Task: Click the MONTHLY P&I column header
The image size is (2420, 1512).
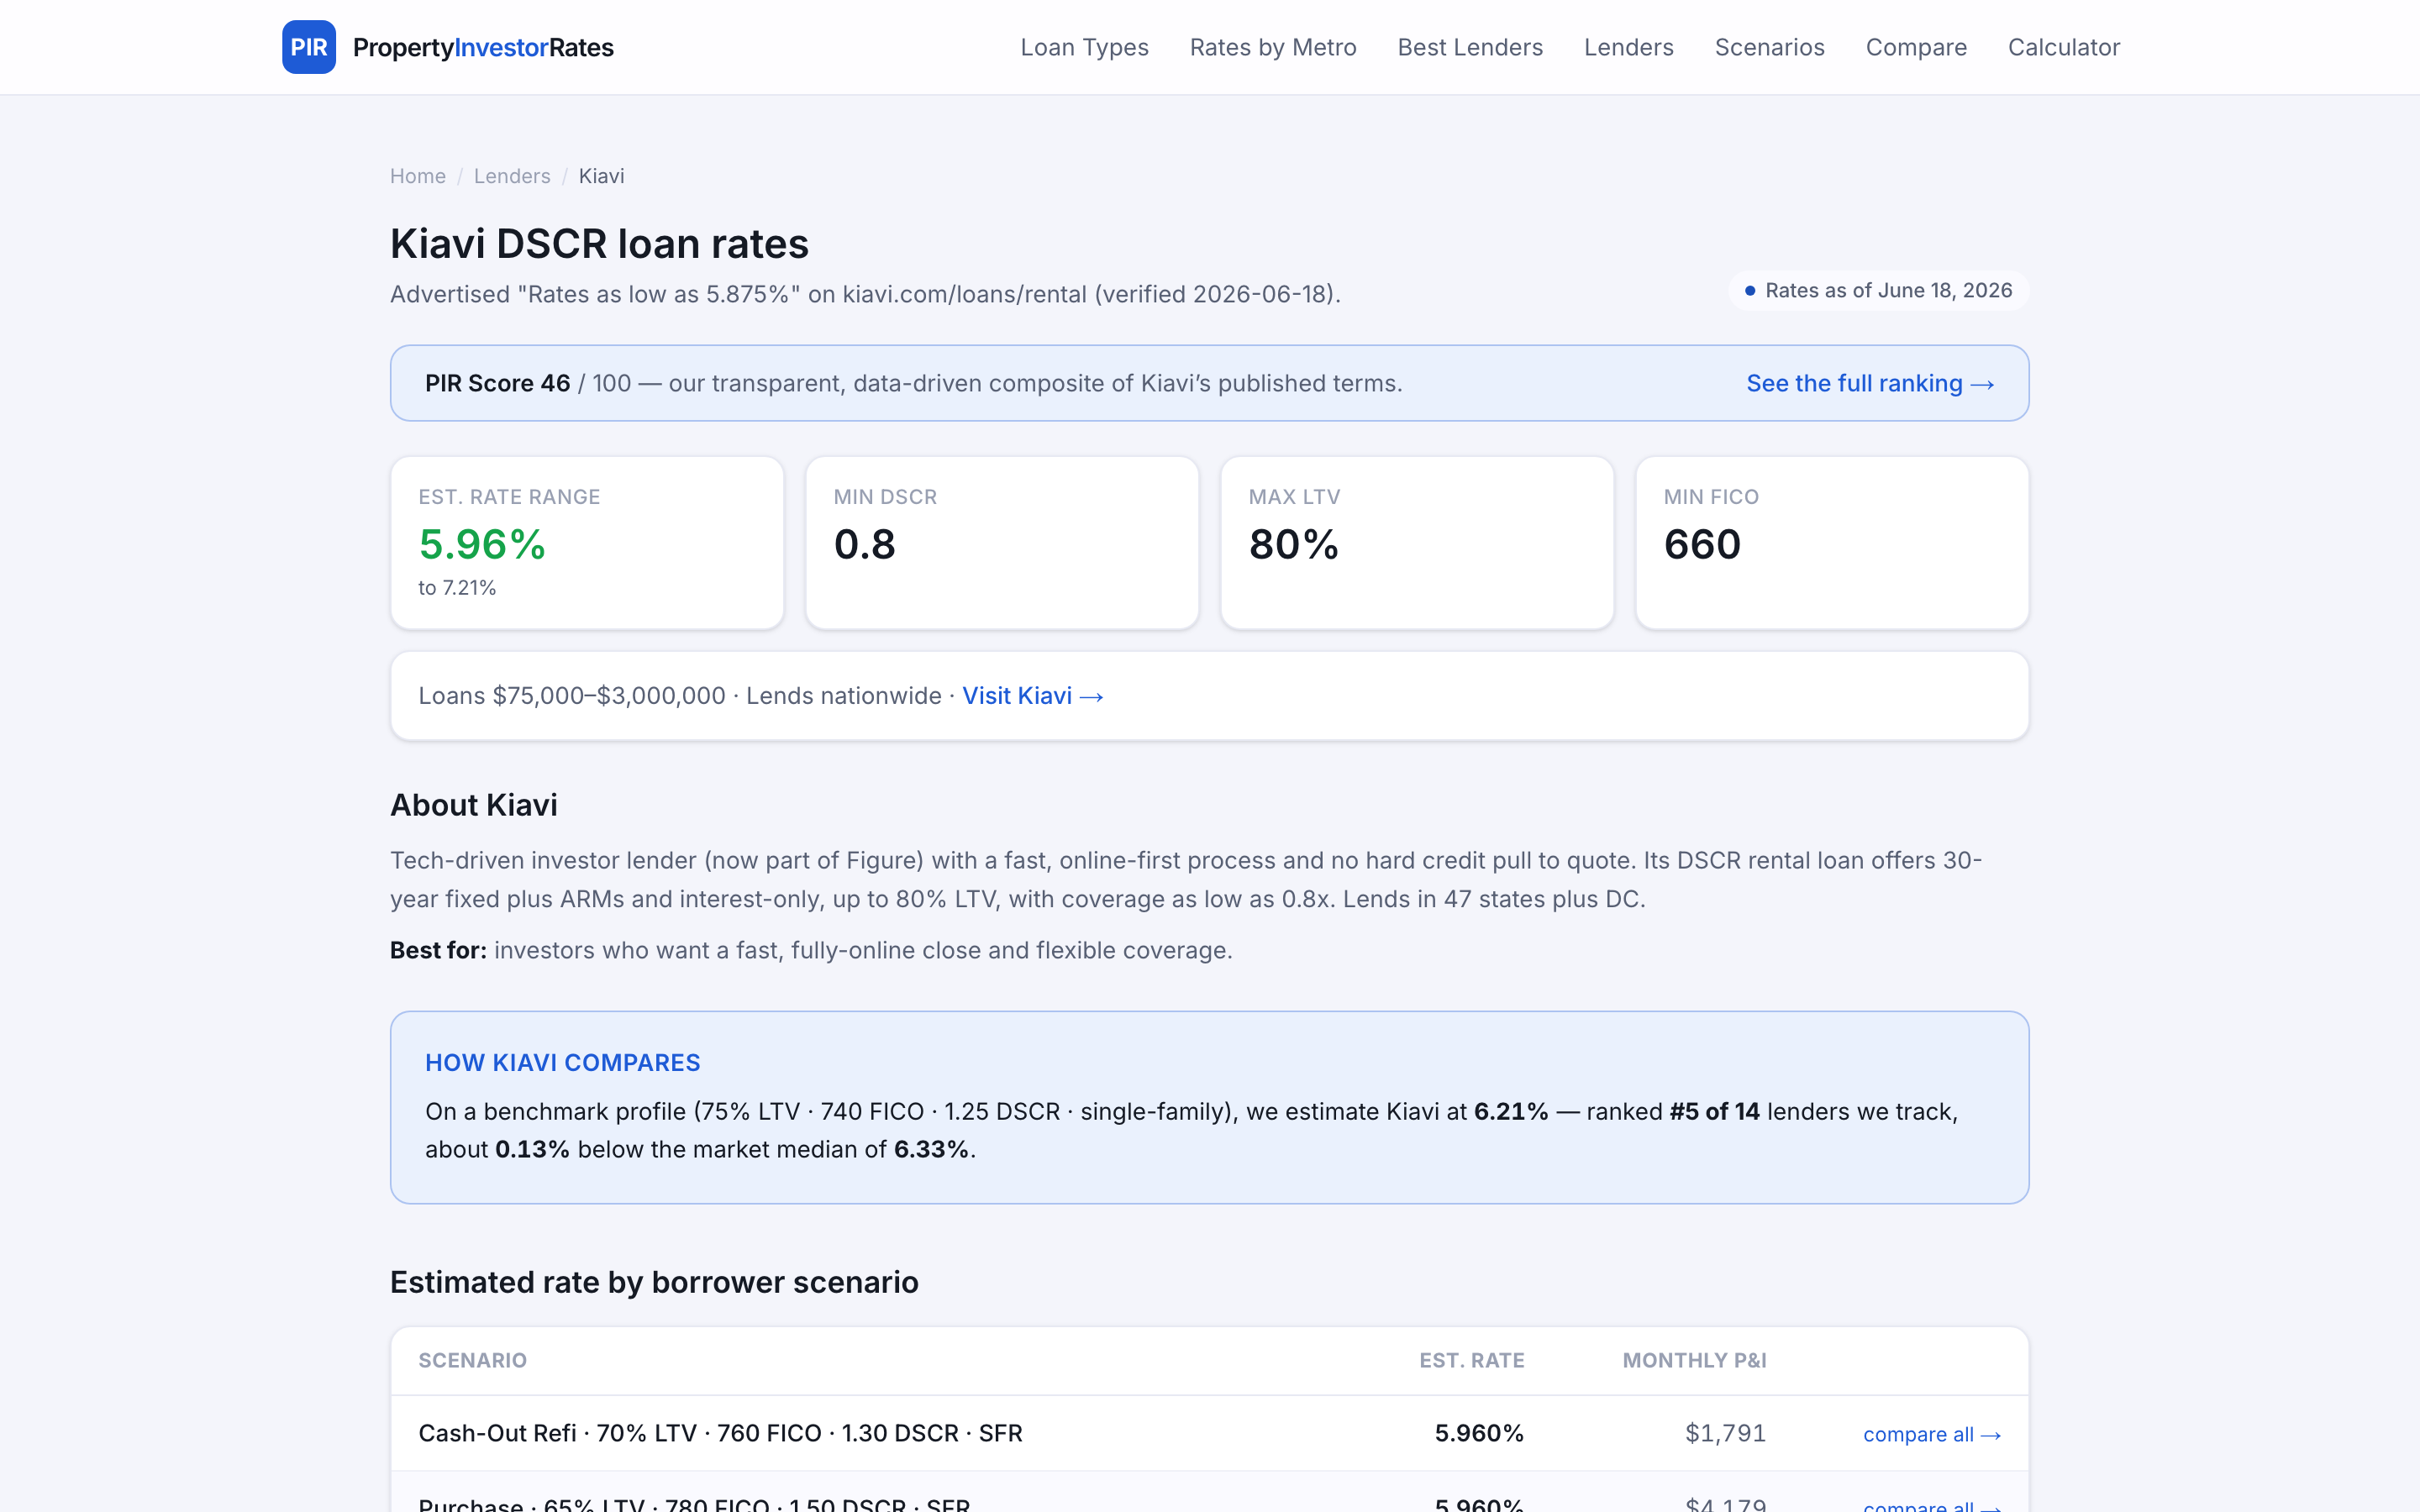Action: (1694, 1360)
